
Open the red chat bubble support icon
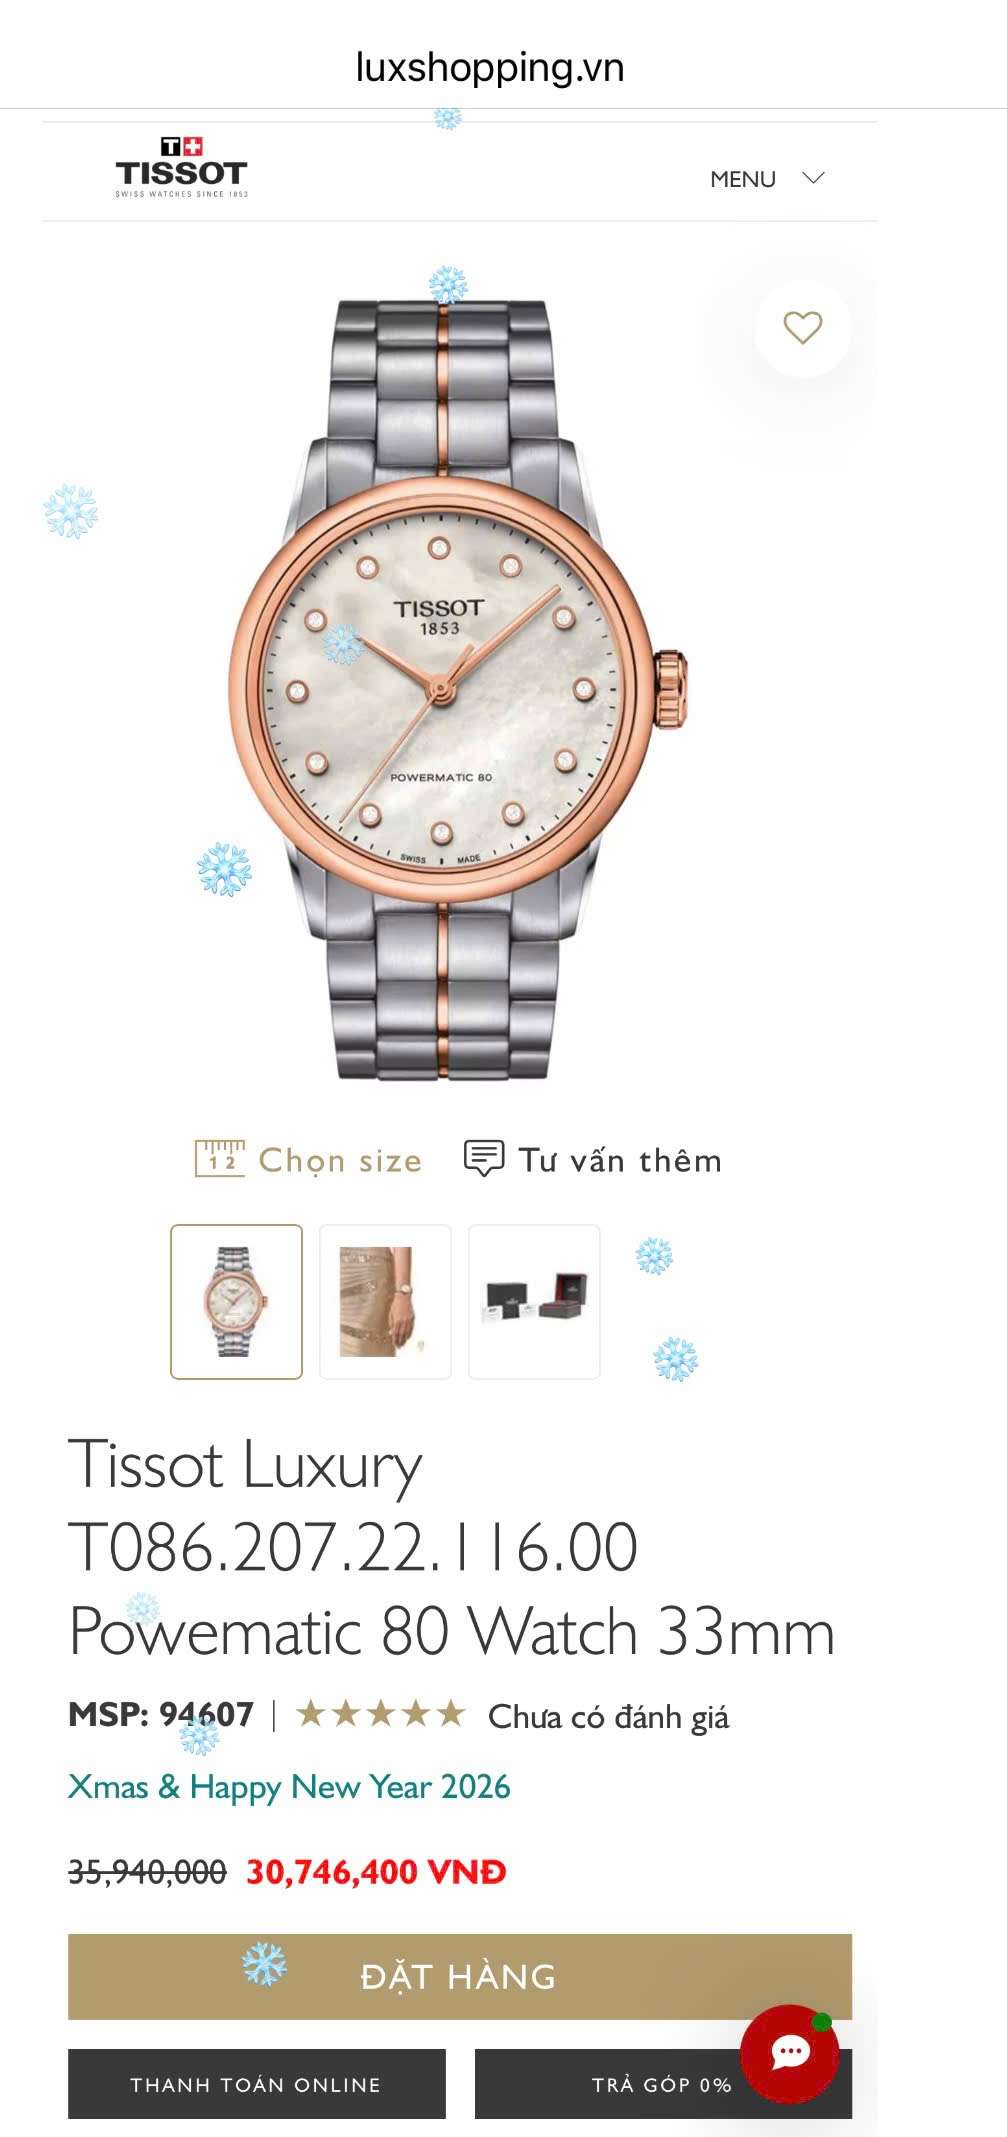[790, 2053]
